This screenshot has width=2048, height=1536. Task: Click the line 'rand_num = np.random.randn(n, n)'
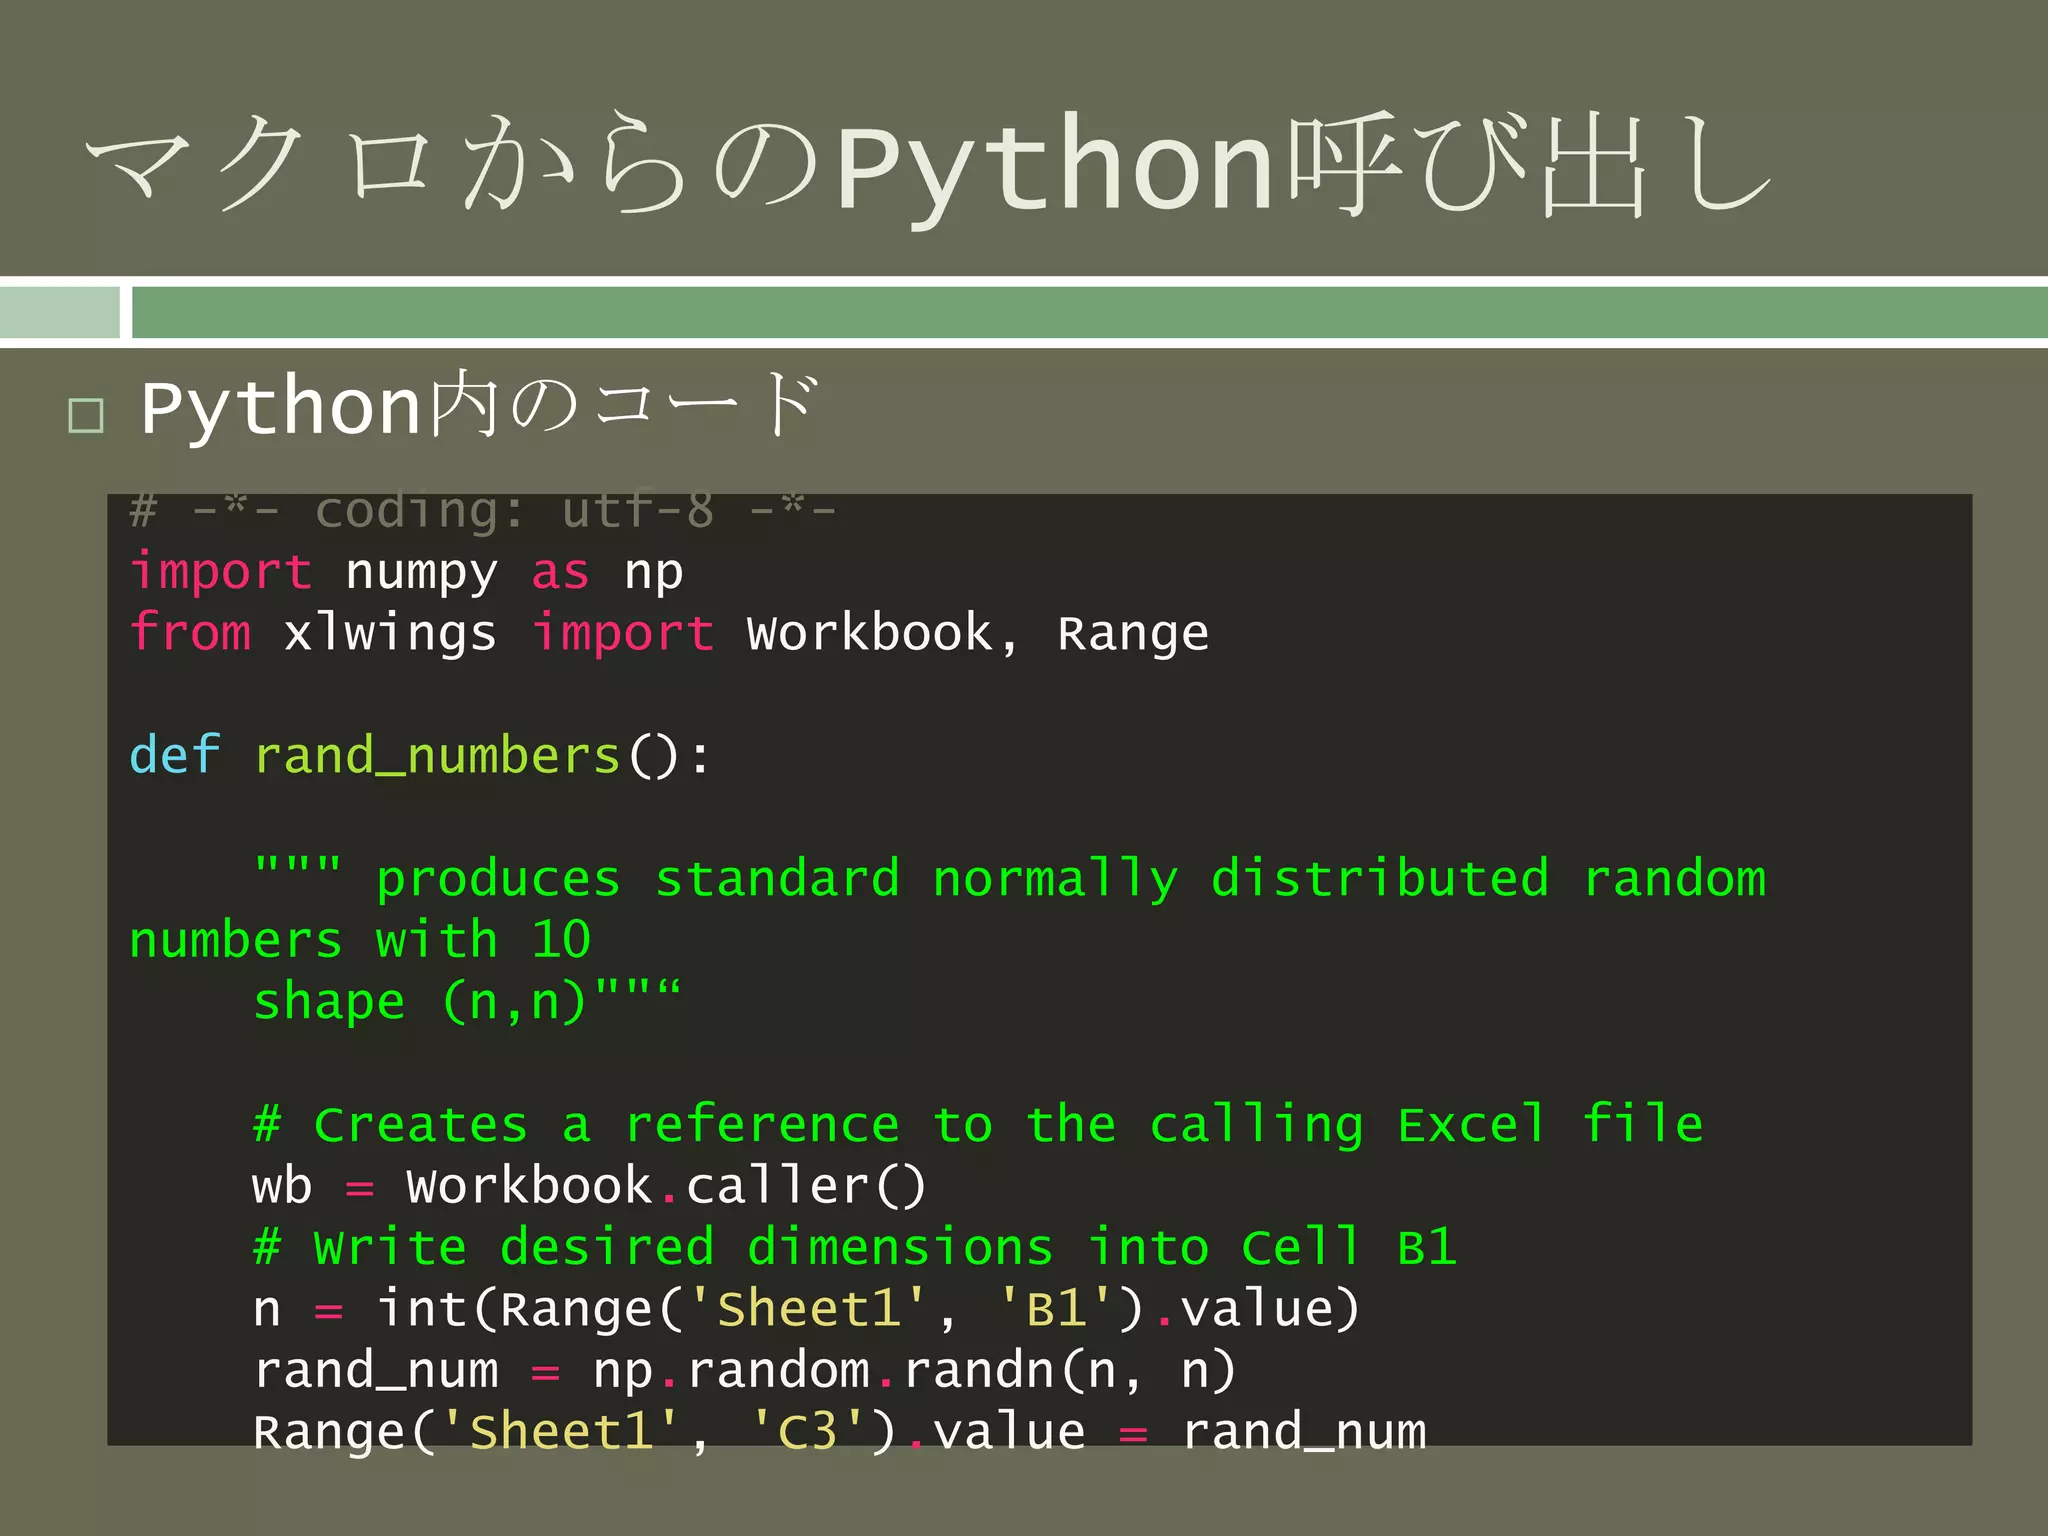coord(745,1371)
